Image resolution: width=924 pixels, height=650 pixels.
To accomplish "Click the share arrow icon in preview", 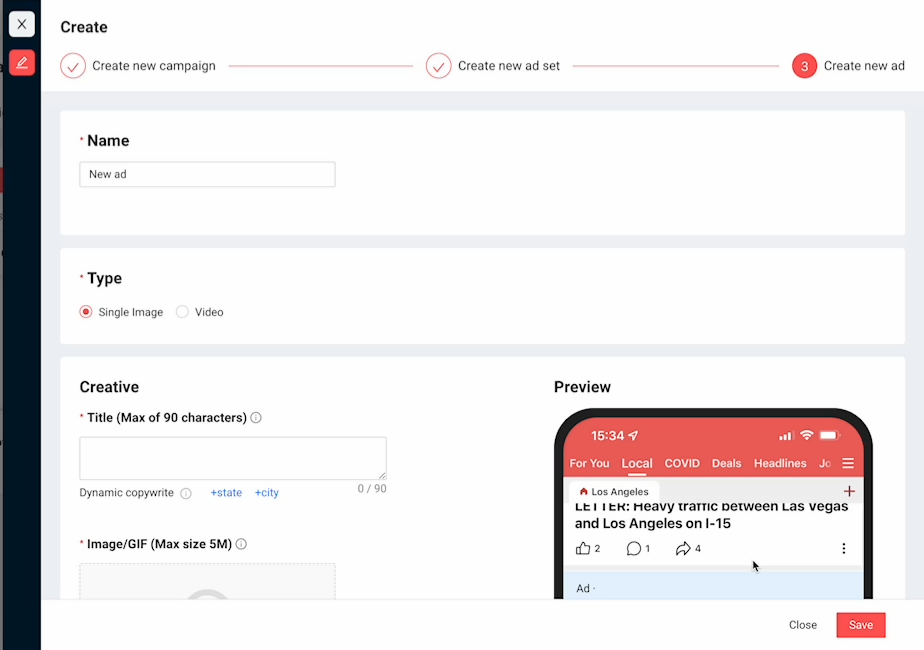I will click(683, 548).
